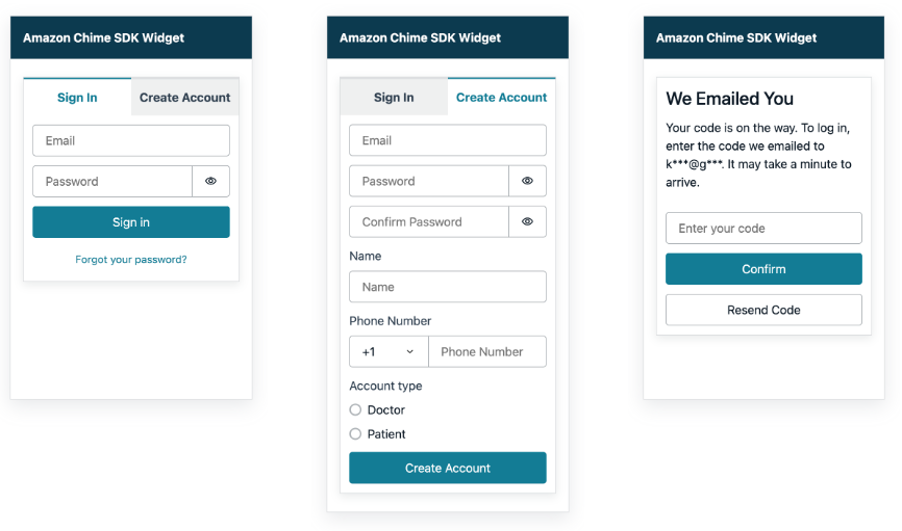This screenshot has height=531, width=902.
Task: Open the +1 country code dropdown
Action: (389, 352)
